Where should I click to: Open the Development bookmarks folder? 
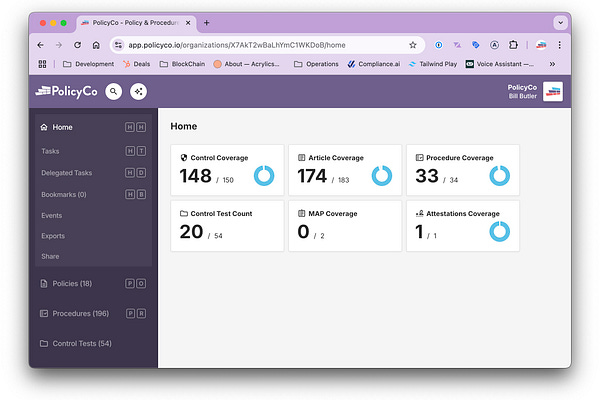89,64
